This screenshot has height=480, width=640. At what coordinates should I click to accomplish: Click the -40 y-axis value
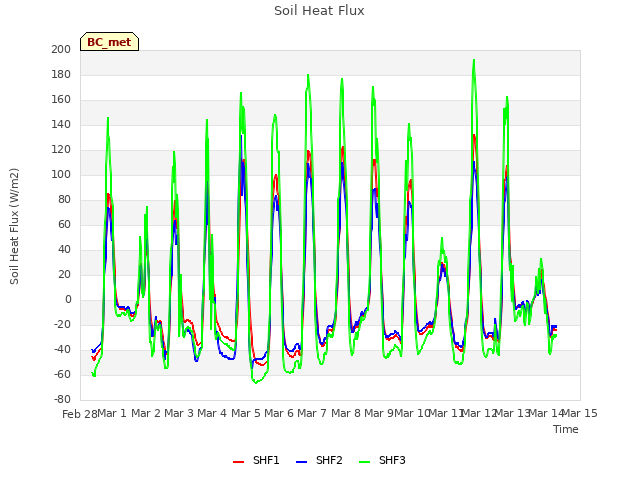click(62, 349)
